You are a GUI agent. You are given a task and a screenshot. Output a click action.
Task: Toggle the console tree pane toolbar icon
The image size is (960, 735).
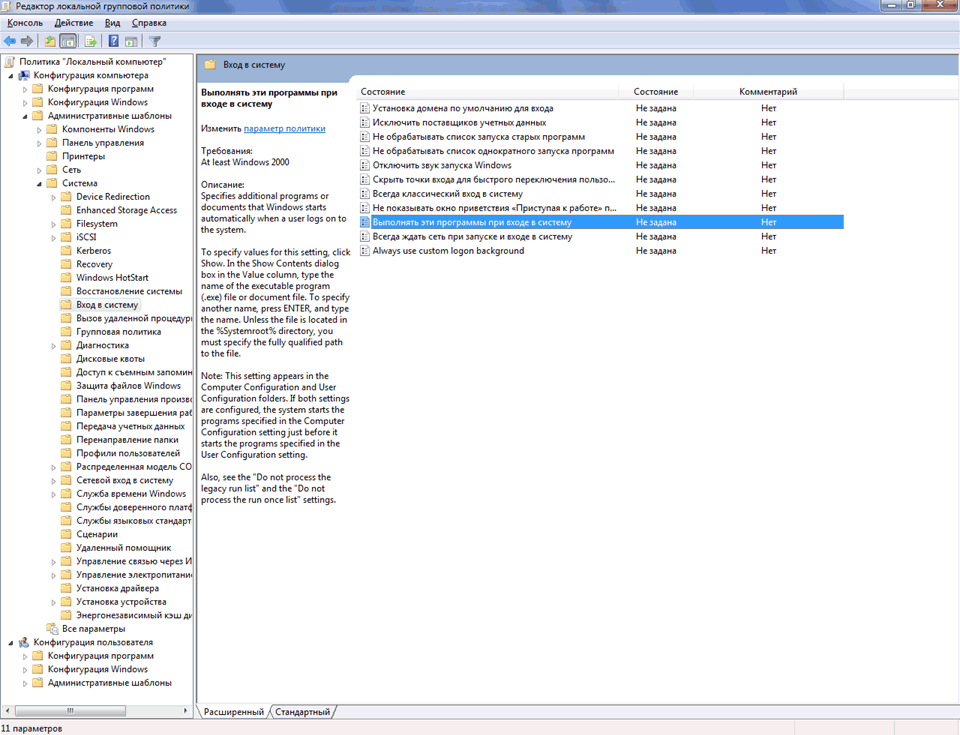tap(68, 41)
